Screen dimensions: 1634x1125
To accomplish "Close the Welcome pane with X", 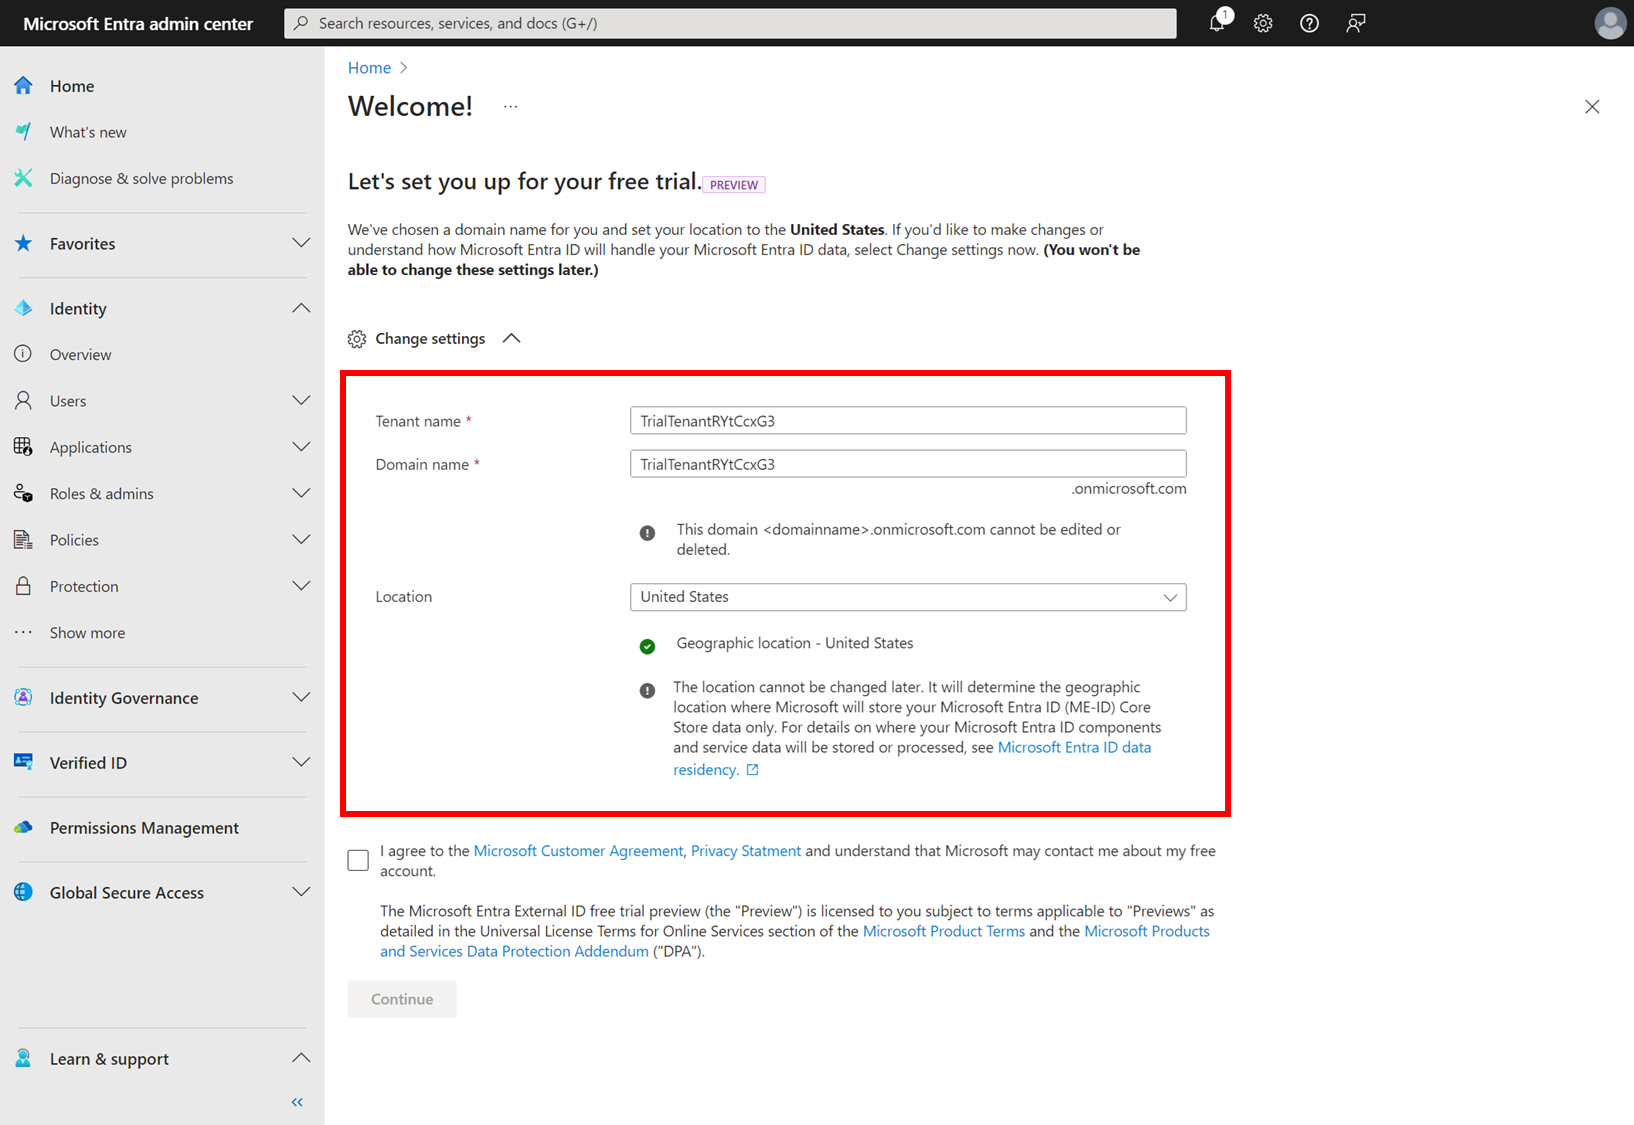I will coord(1592,107).
